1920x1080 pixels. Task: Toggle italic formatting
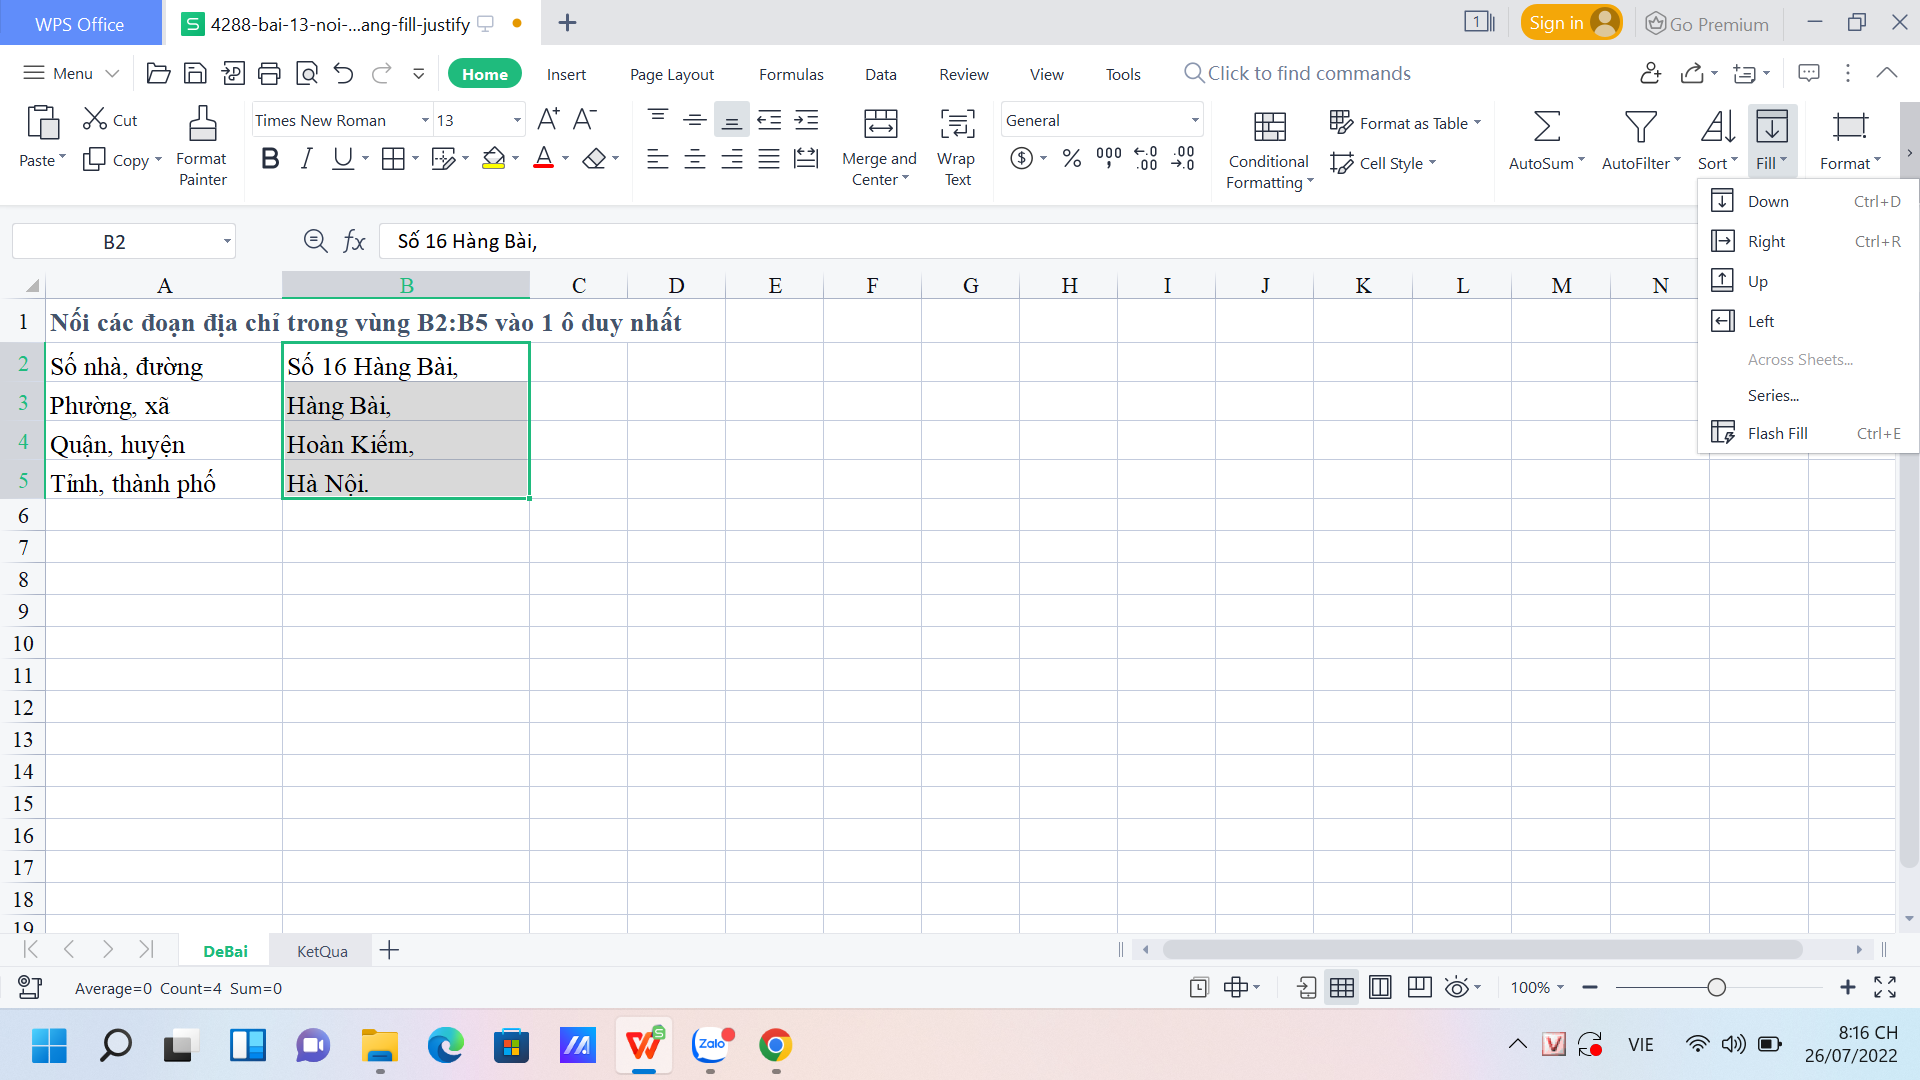pos(306,158)
